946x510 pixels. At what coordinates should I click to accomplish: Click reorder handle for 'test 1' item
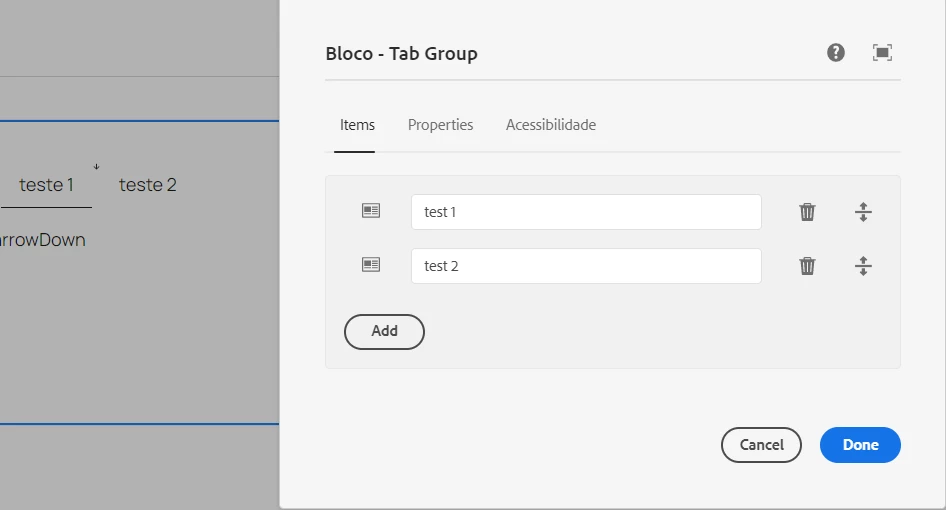click(x=864, y=212)
